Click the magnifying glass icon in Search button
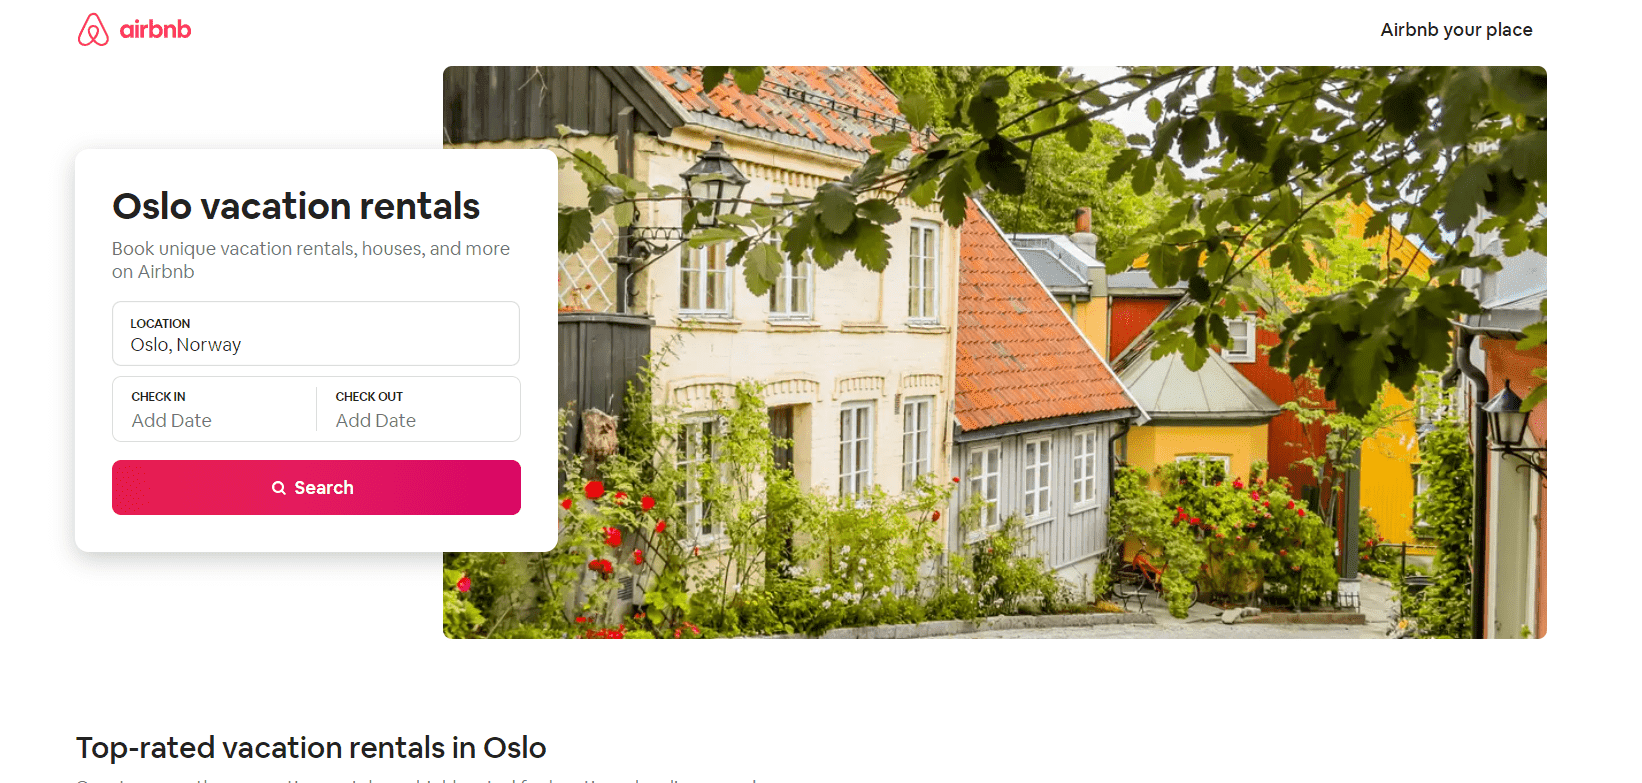Screen dimensions: 1642x783 (x=279, y=488)
